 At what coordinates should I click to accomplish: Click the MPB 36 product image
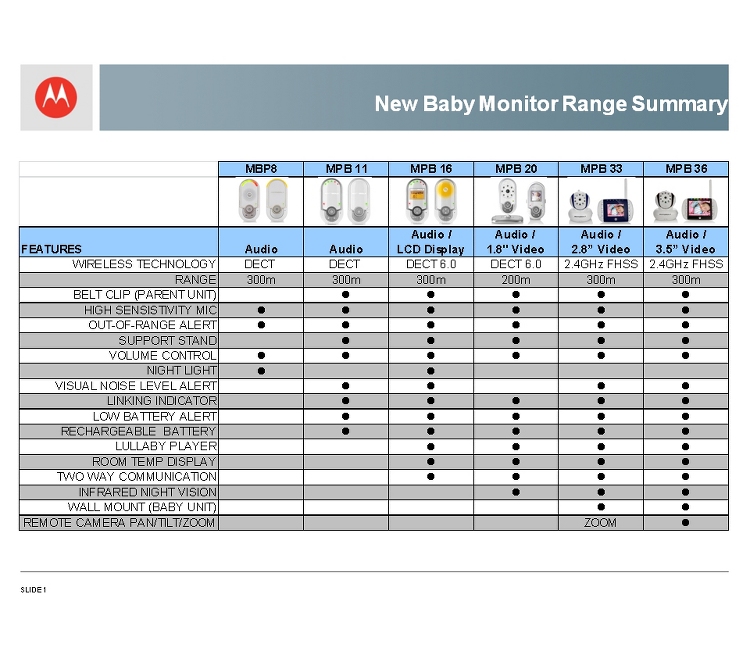click(x=686, y=202)
